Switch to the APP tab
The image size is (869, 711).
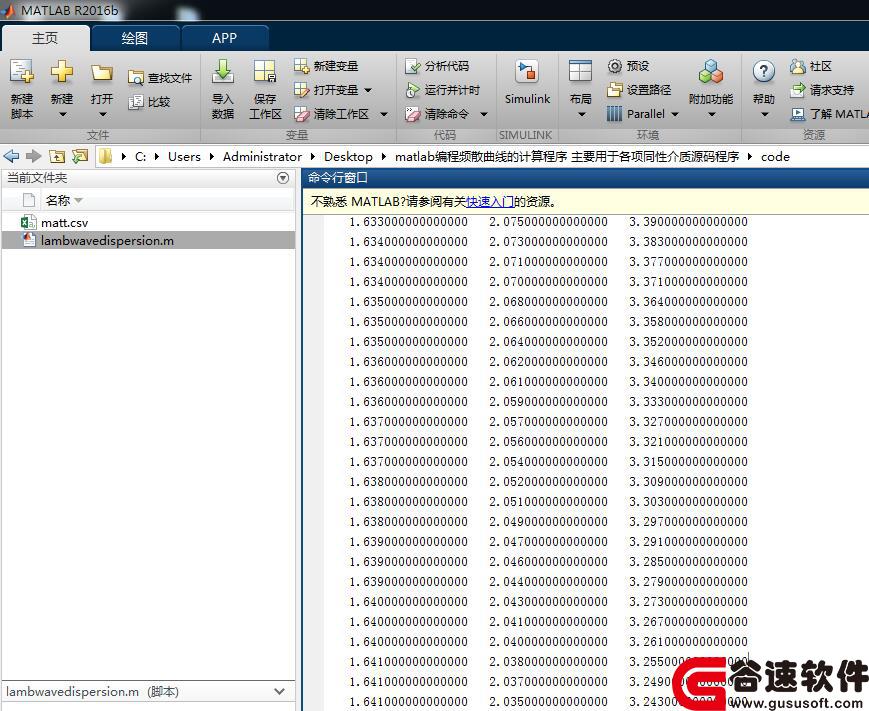tap(224, 38)
